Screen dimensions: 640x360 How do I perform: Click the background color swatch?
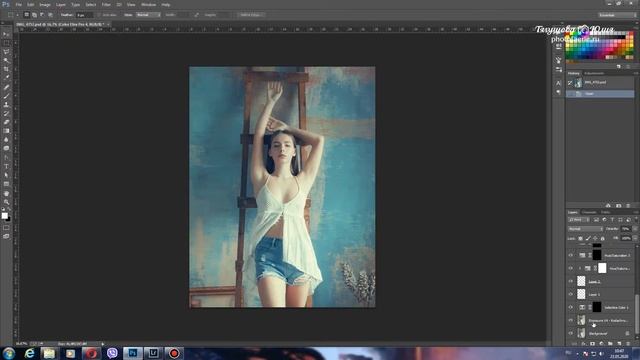8,219
